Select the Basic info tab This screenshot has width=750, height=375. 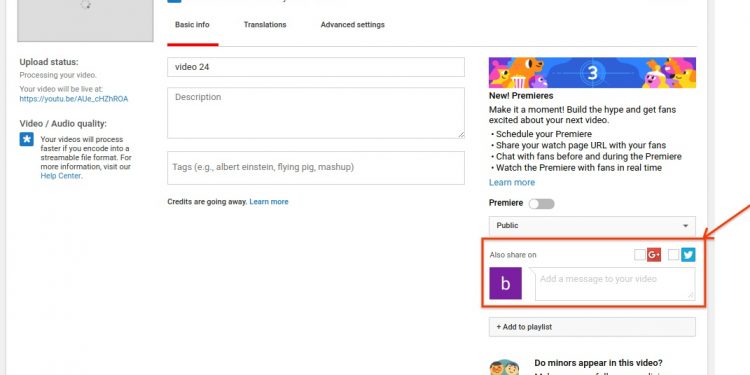click(192, 25)
